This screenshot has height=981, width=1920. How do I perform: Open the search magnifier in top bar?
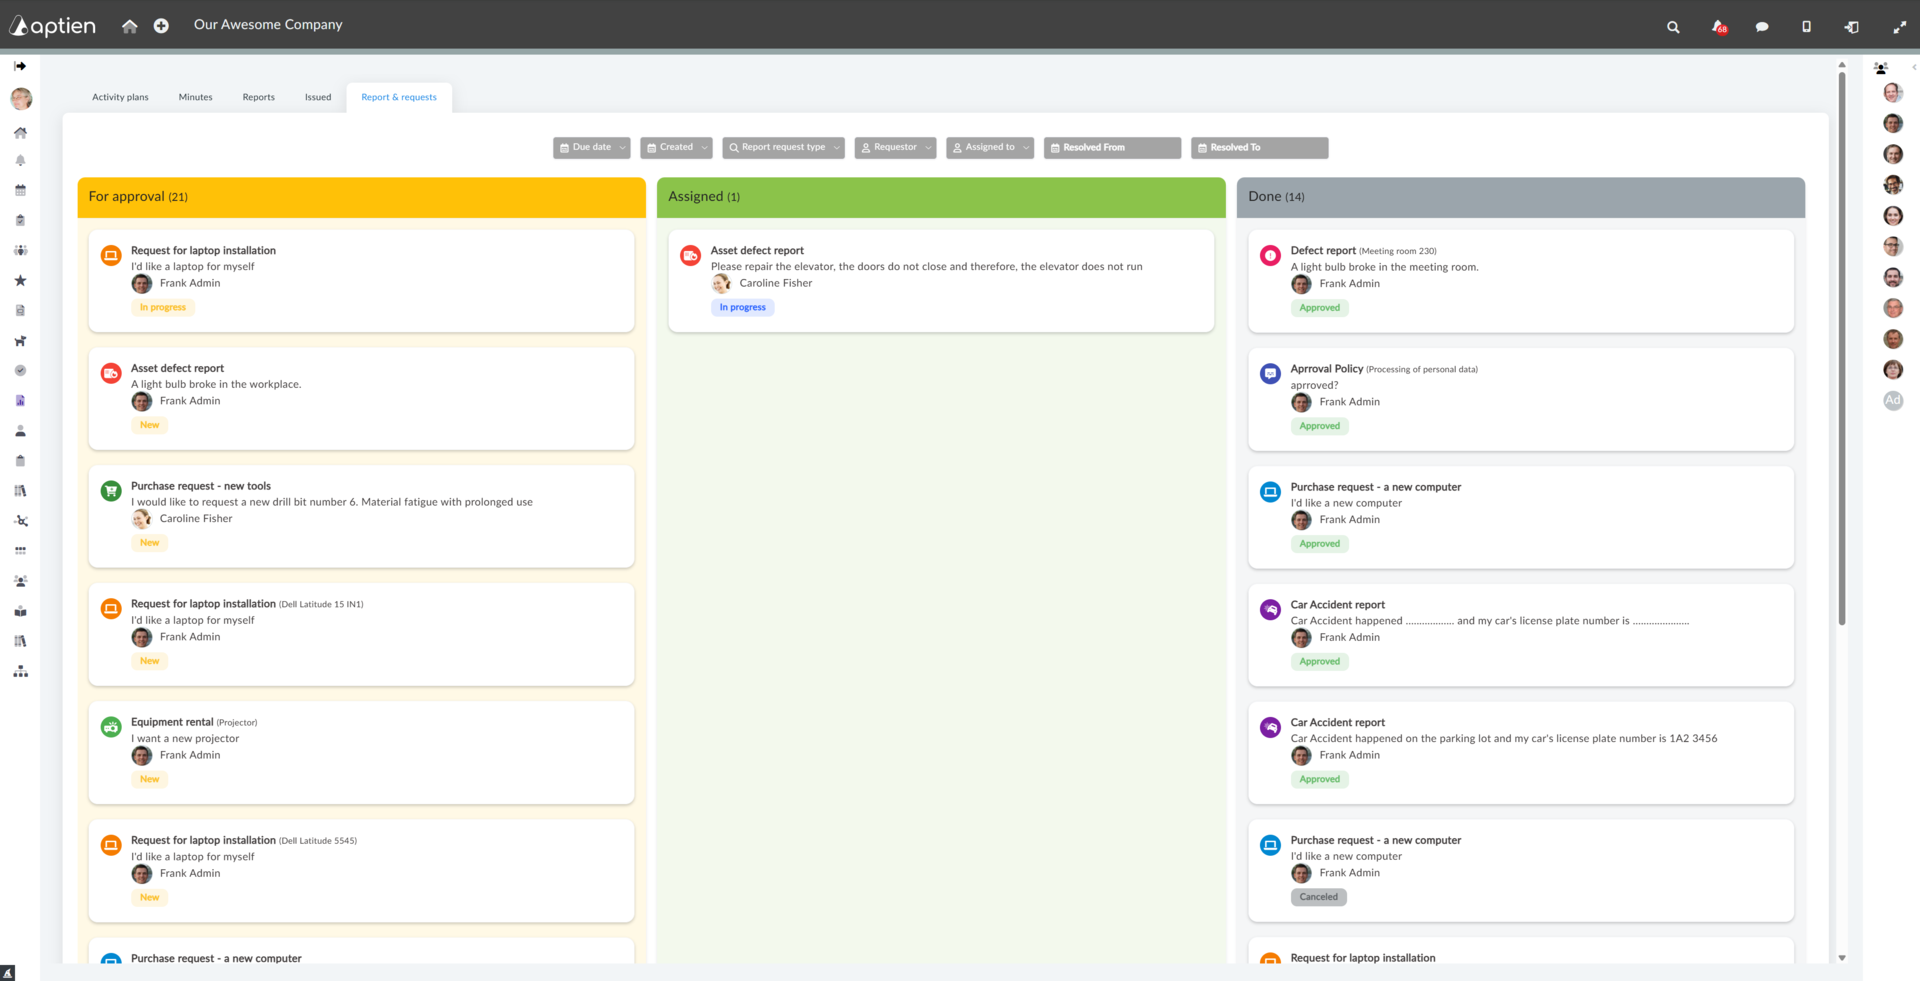(x=1673, y=27)
